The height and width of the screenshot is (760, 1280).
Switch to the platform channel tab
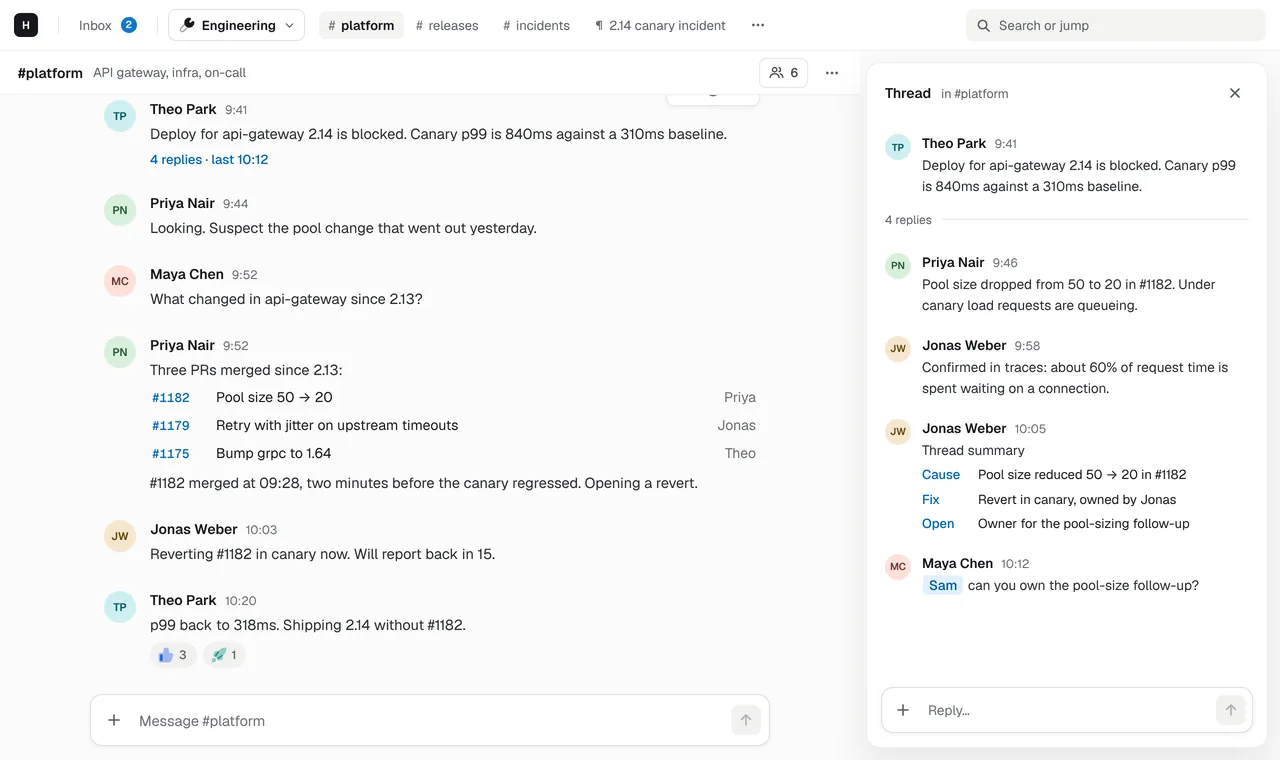click(361, 25)
